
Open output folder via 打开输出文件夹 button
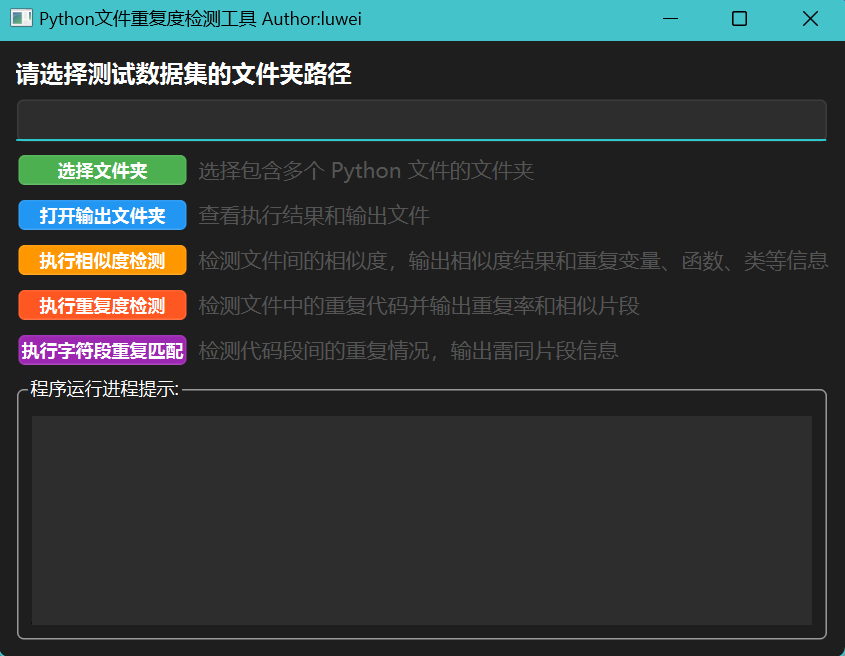pos(102,216)
